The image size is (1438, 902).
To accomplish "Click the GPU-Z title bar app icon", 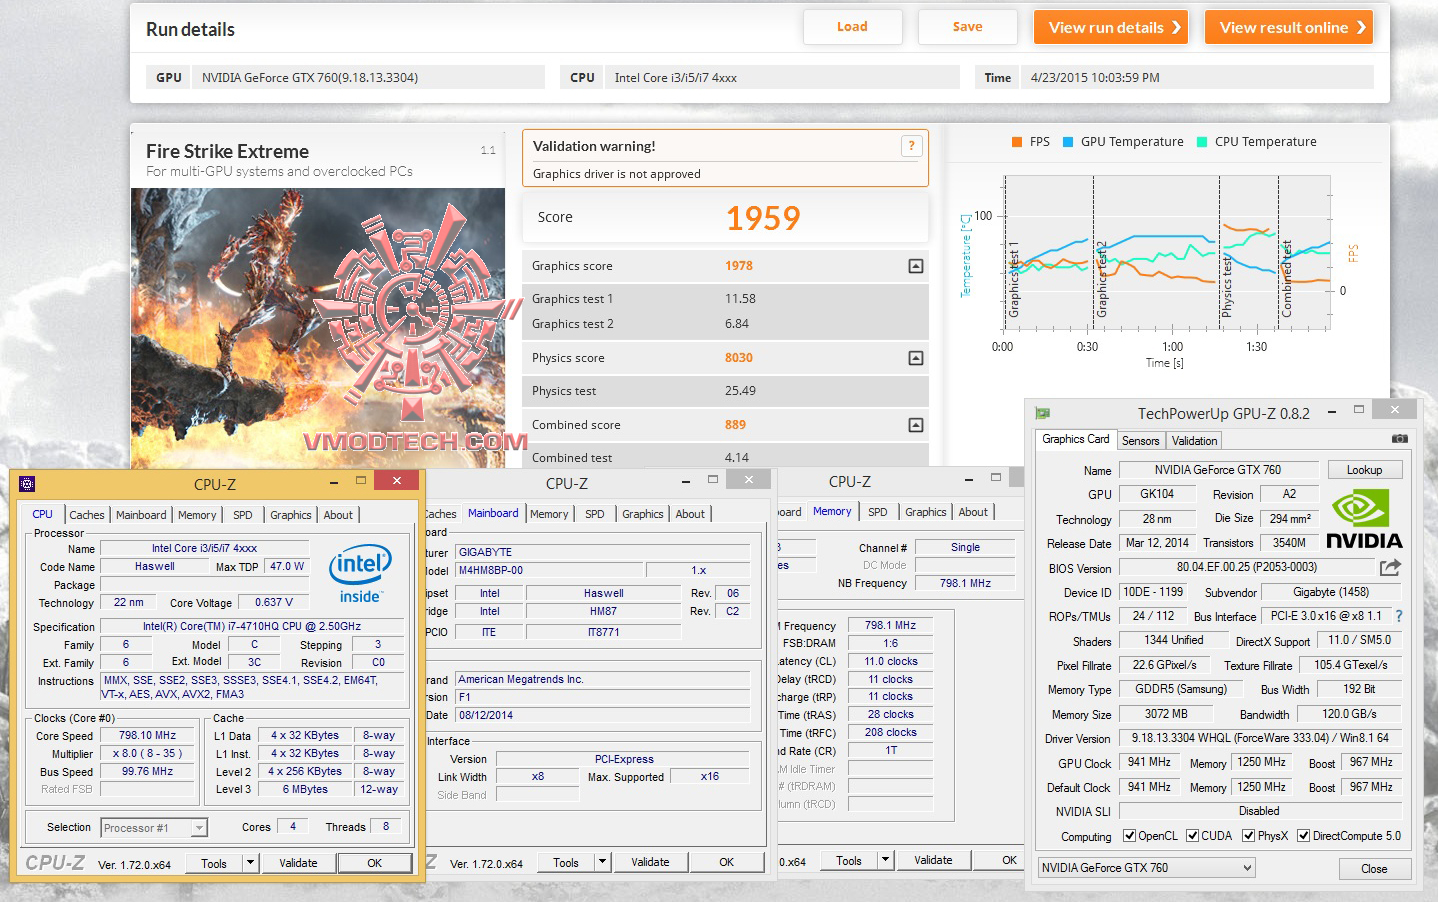I will coord(1043,413).
